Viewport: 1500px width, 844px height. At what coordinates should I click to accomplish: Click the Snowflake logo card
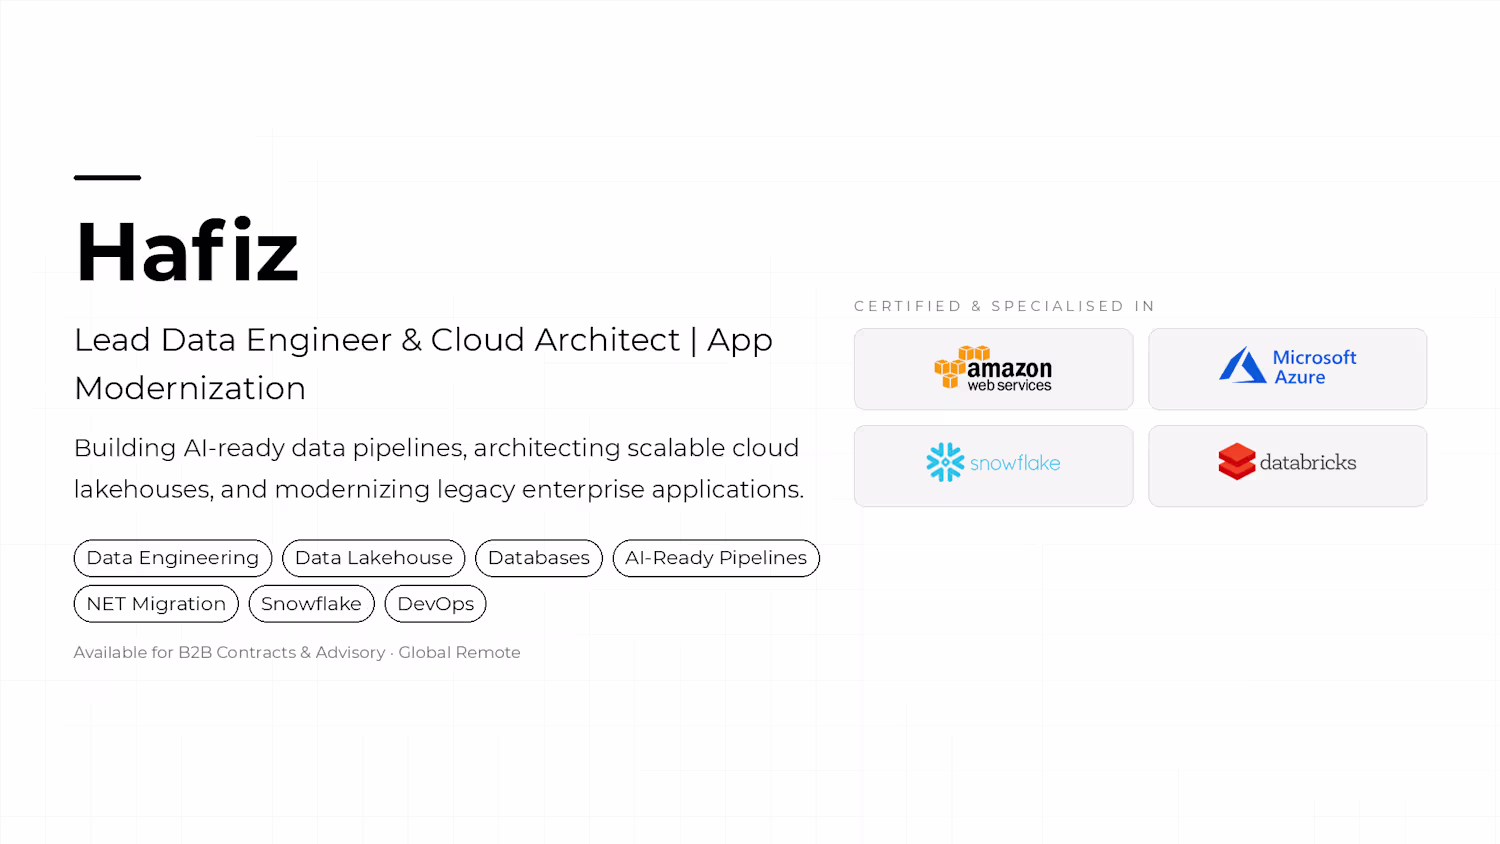pyautogui.click(x=993, y=466)
